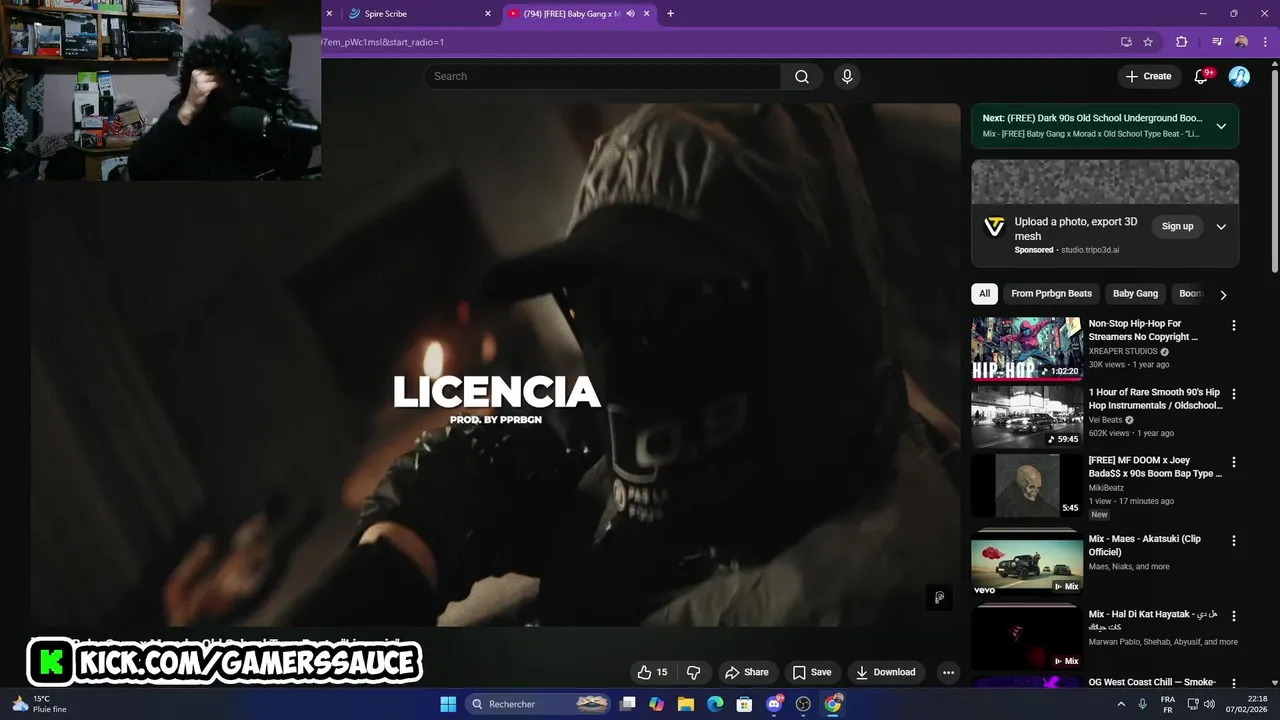Close the Spire Scribe tab
Image resolution: width=1280 pixels, height=720 pixels.
pyautogui.click(x=488, y=14)
